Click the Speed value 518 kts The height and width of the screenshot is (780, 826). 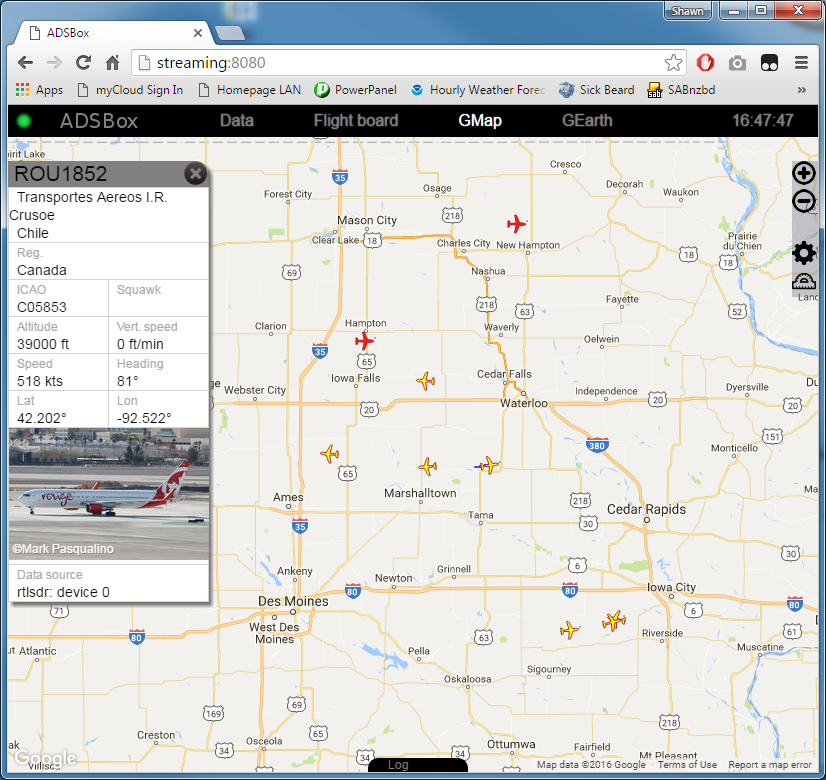point(40,381)
